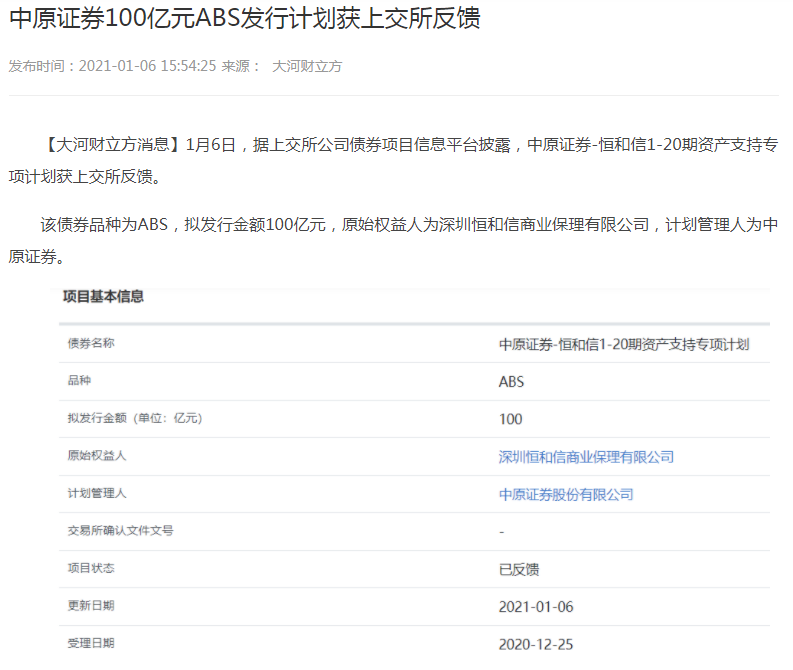793x670 pixels.
Task: Click the 受理日期 row label
Action: [x=91, y=643]
